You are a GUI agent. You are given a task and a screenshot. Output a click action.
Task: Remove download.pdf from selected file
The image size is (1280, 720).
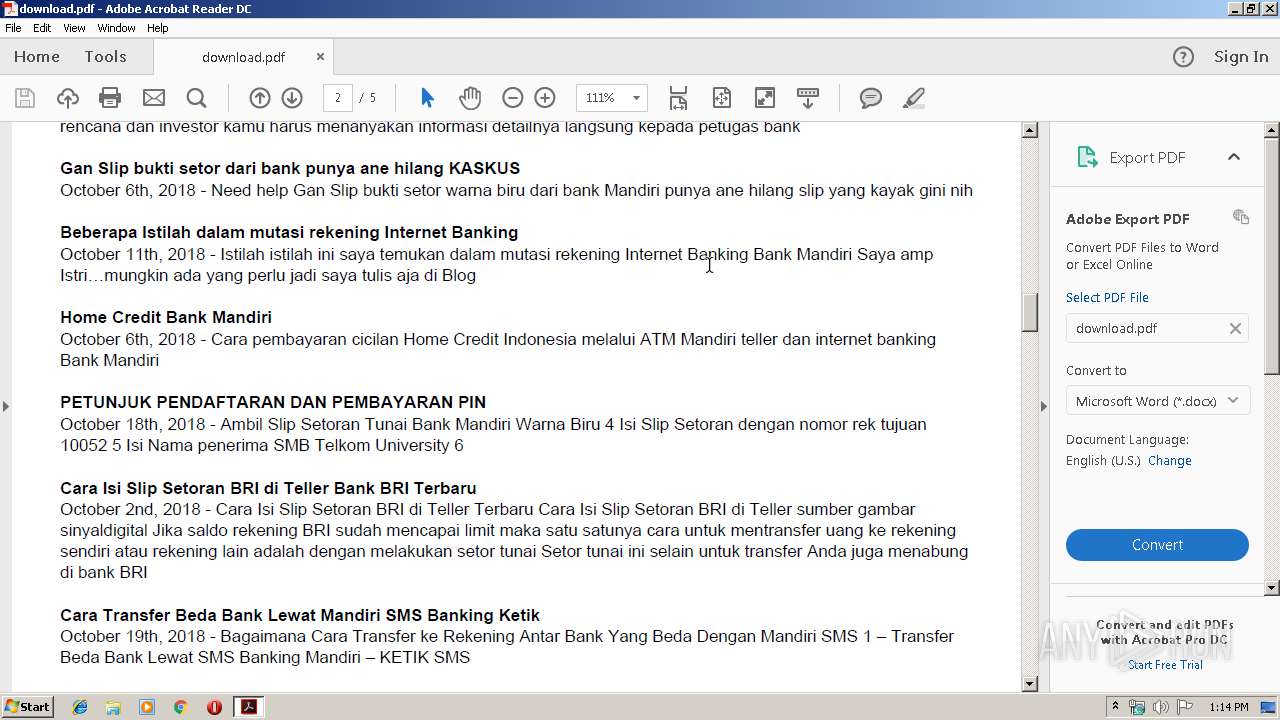(x=1235, y=328)
